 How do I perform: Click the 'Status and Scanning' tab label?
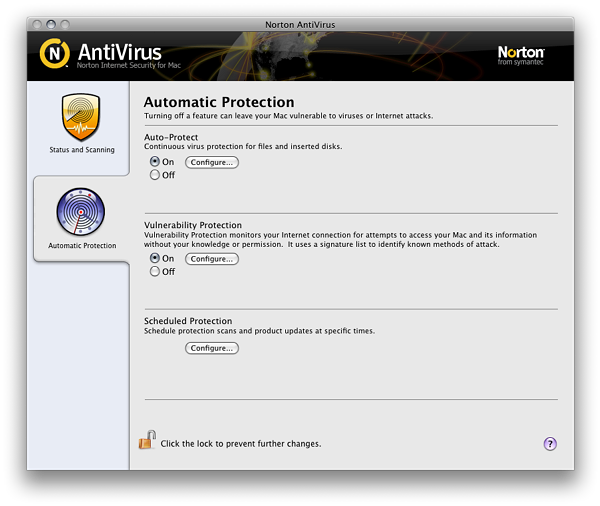click(x=82, y=150)
